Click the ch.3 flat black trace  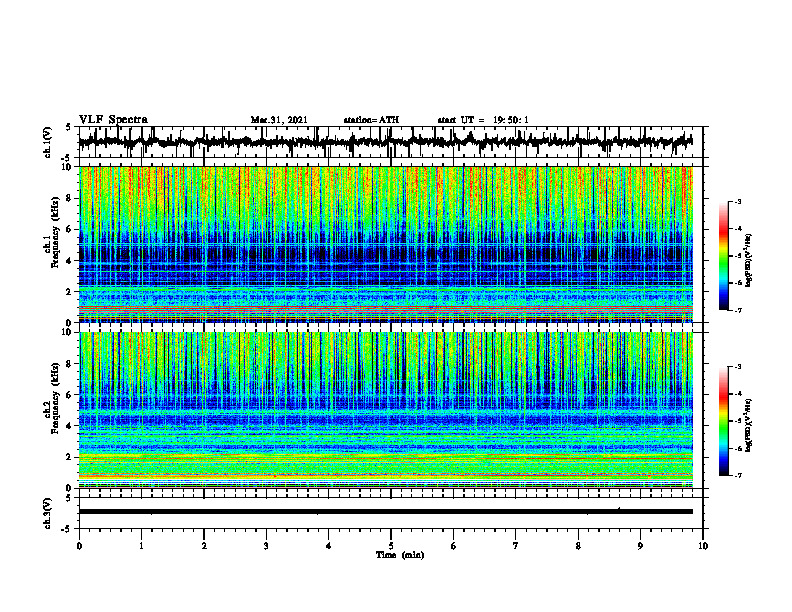coord(386,512)
